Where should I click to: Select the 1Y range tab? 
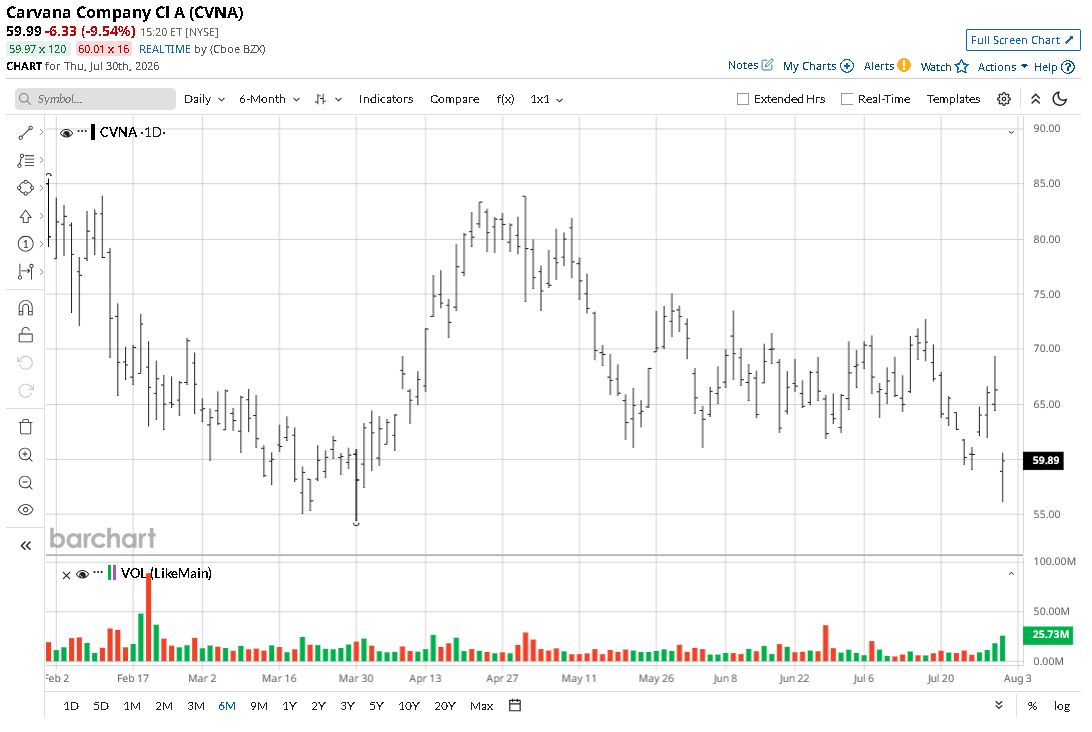290,706
